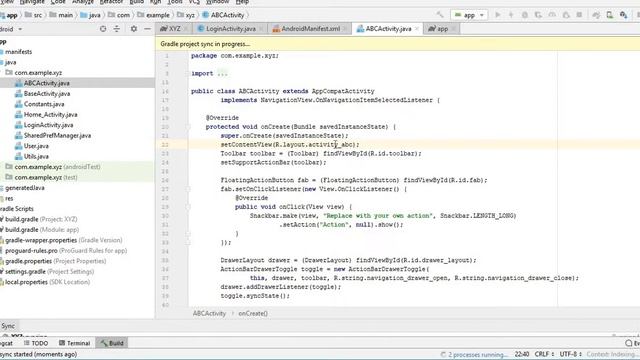The height and width of the screenshot is (360, 640).
Task: Click the Apply Changes lightning icon
Action: [x=511, y=15]
